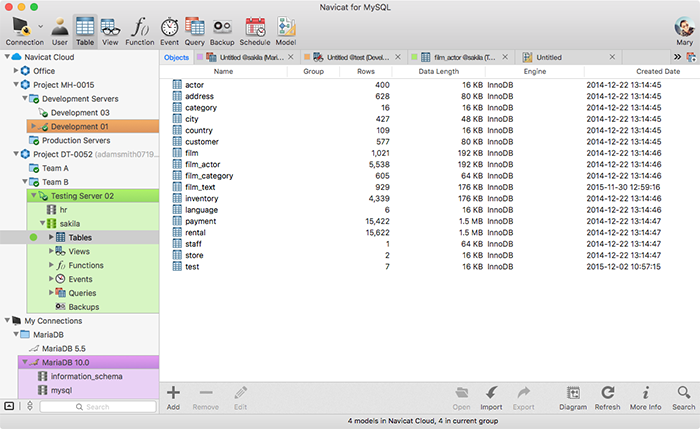Click the Schedule toolbar icon
Screen dimensions: 700x429
pos(255,30)
